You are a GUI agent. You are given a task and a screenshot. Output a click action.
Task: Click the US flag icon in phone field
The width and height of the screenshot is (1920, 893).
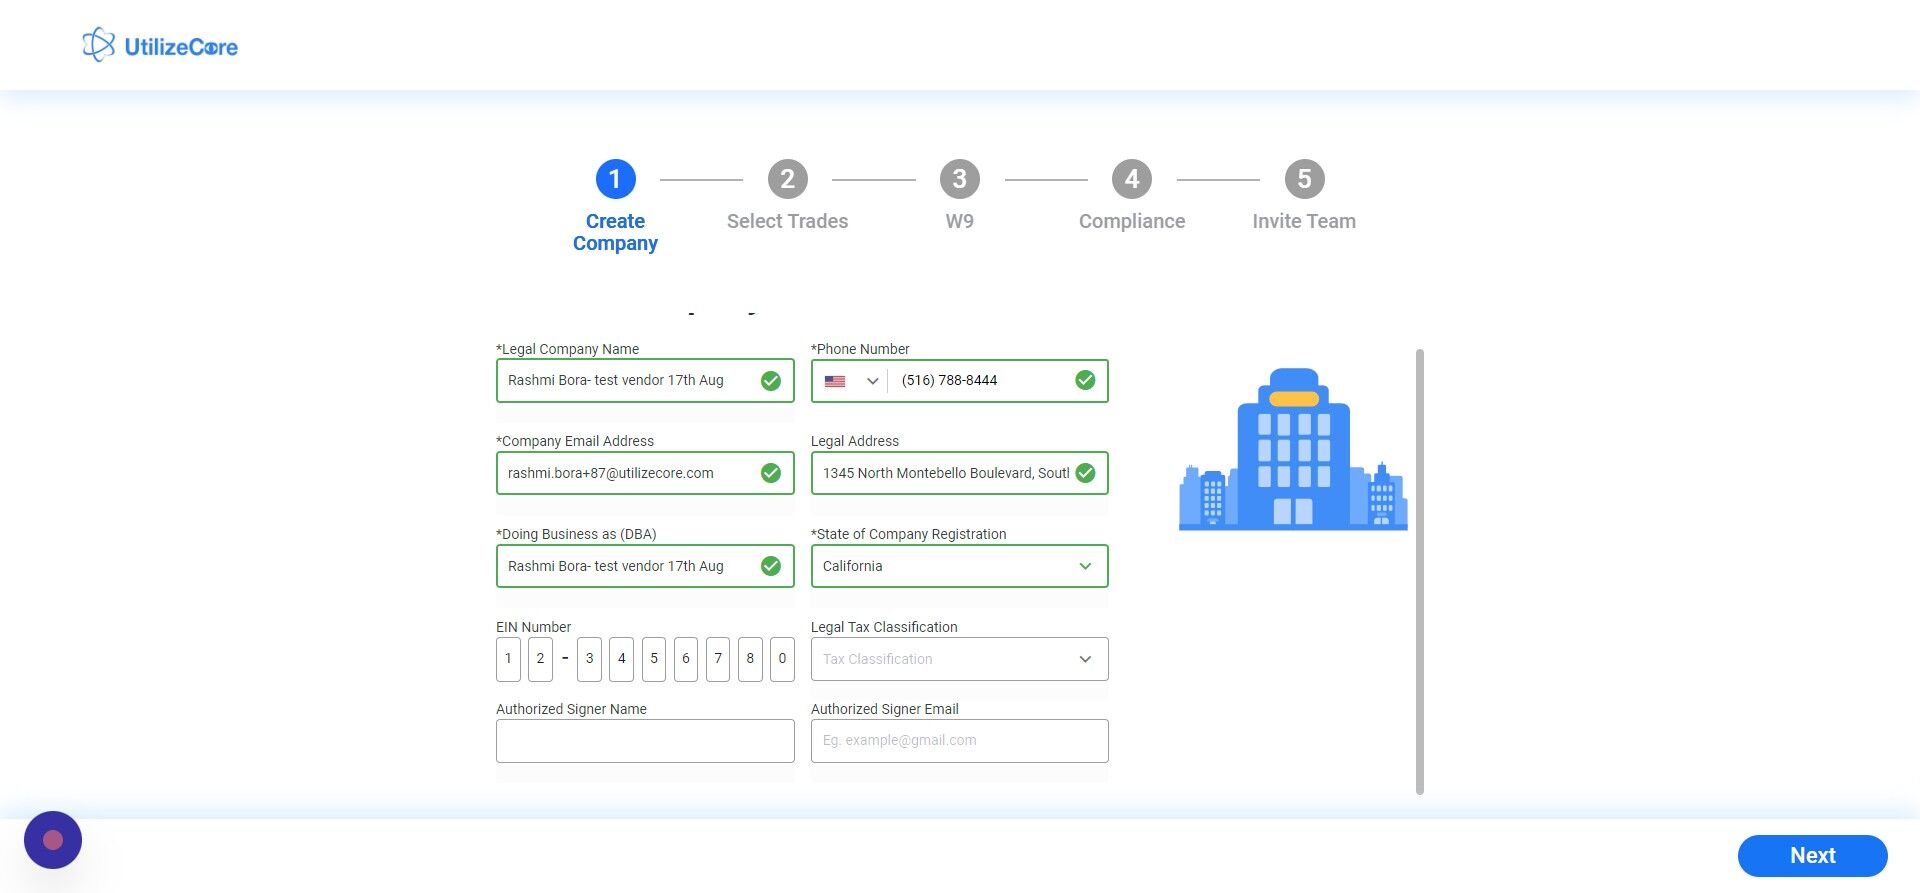[835, 381]
